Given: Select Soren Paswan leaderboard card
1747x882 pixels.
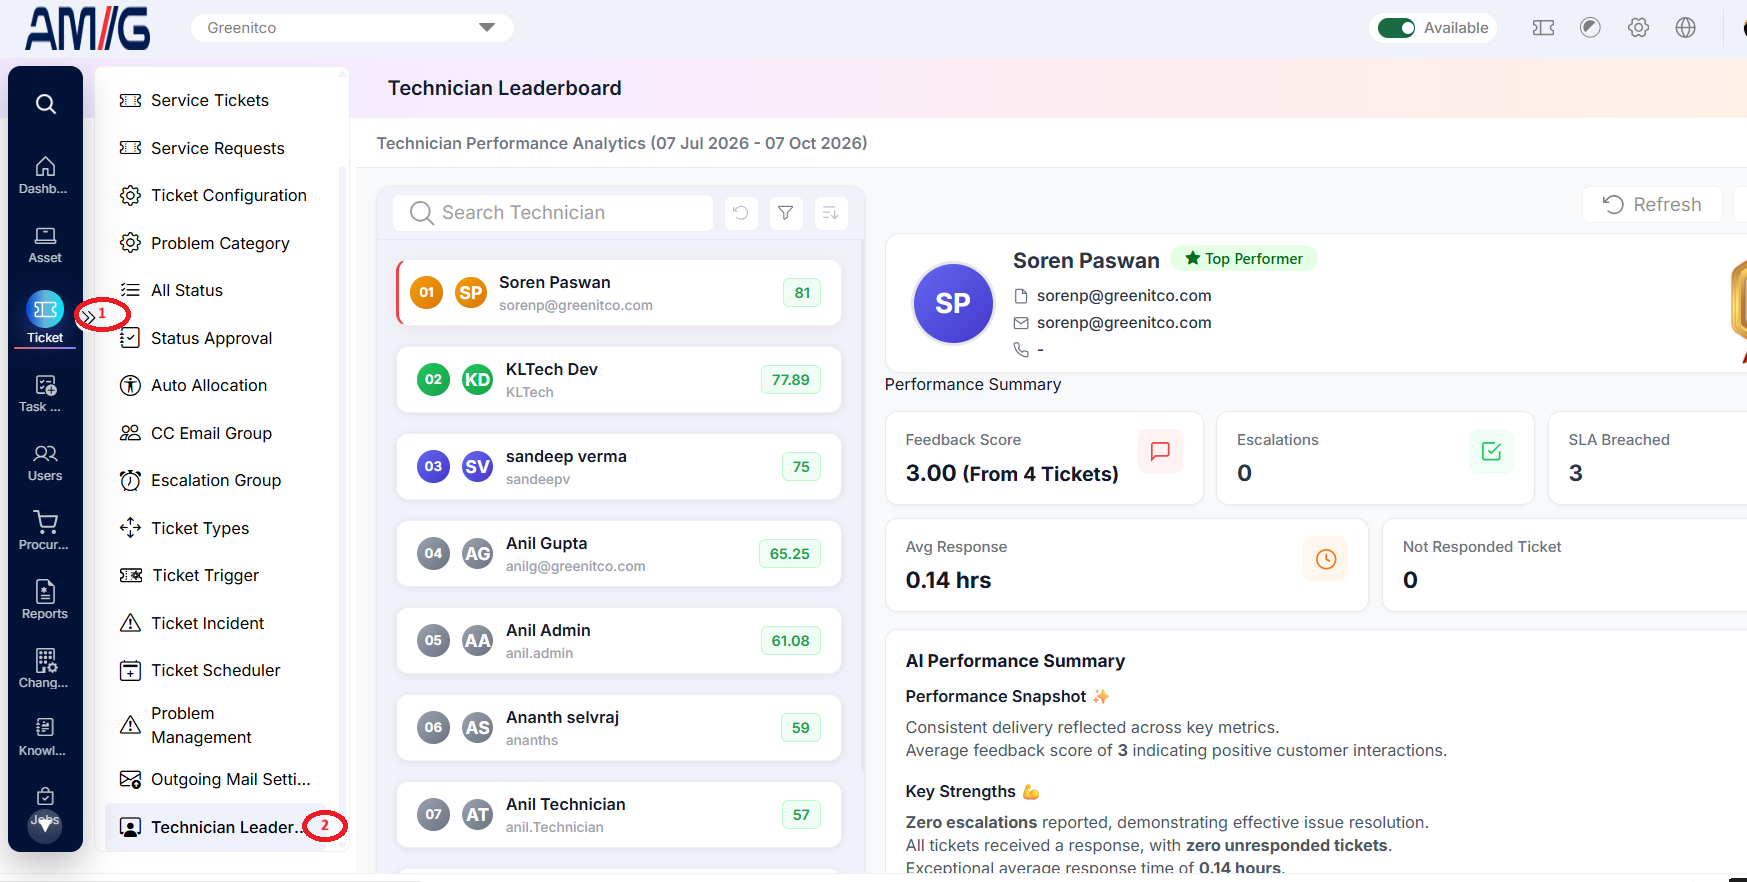Looking at the screenshot, I should (619, 293).
